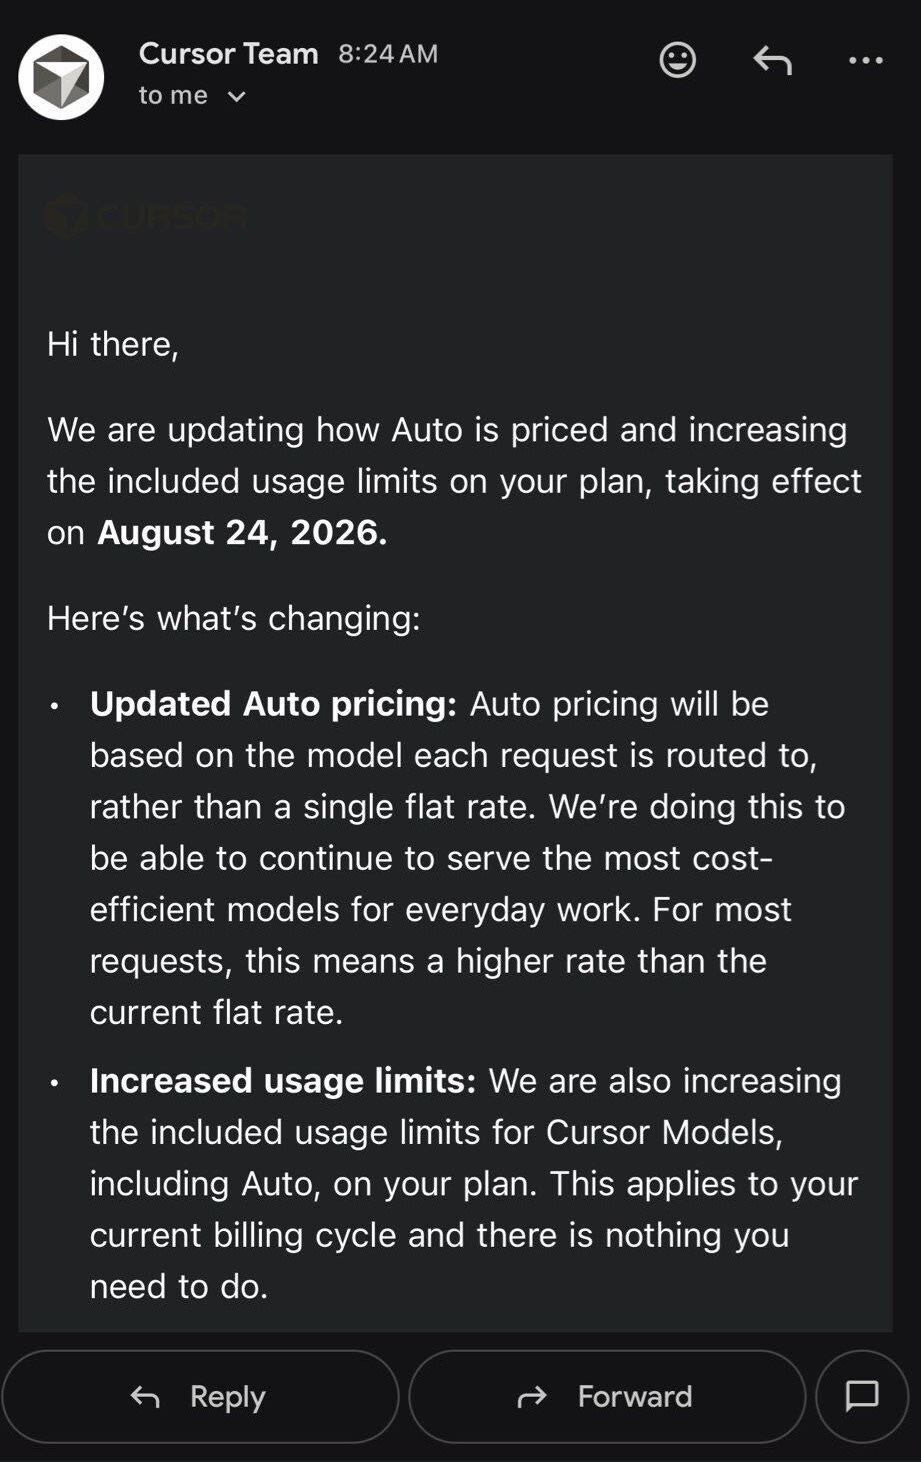Tap the Forward button at the bottom
Viewport: 921px width, 1462px height.
coord(607,1396)
